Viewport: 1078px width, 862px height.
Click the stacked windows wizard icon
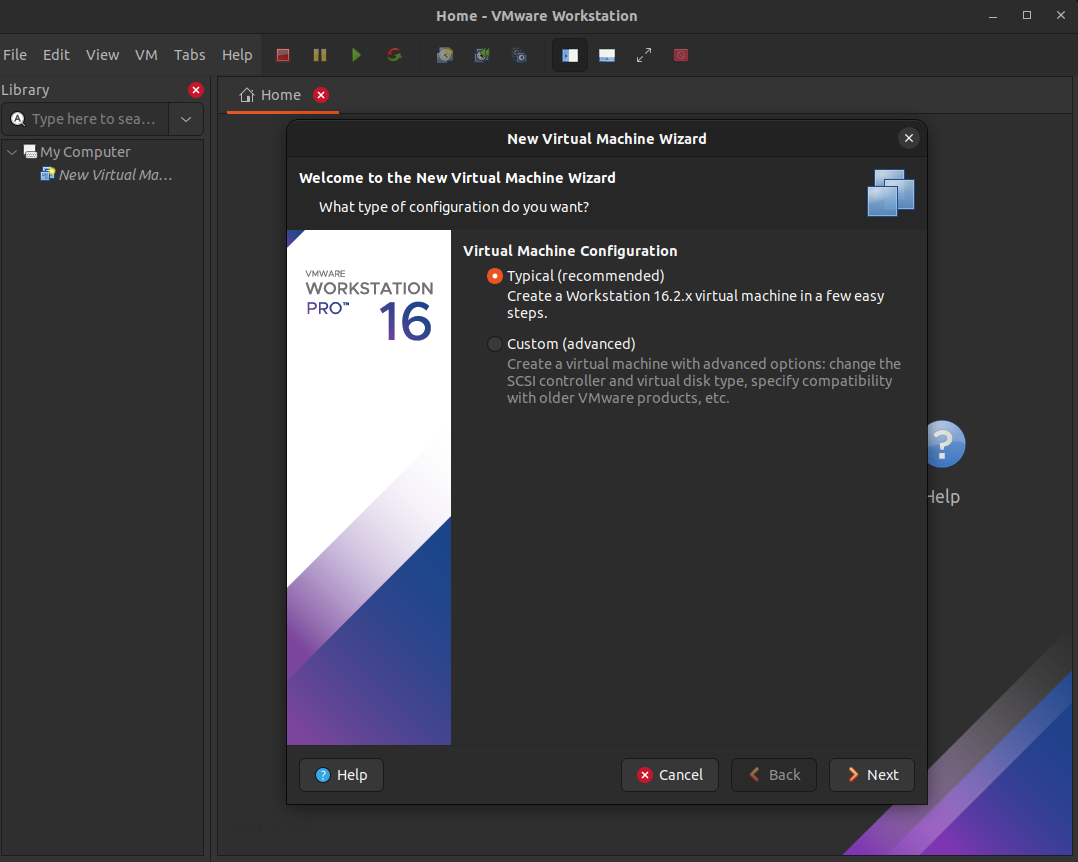tap(891, 192)
